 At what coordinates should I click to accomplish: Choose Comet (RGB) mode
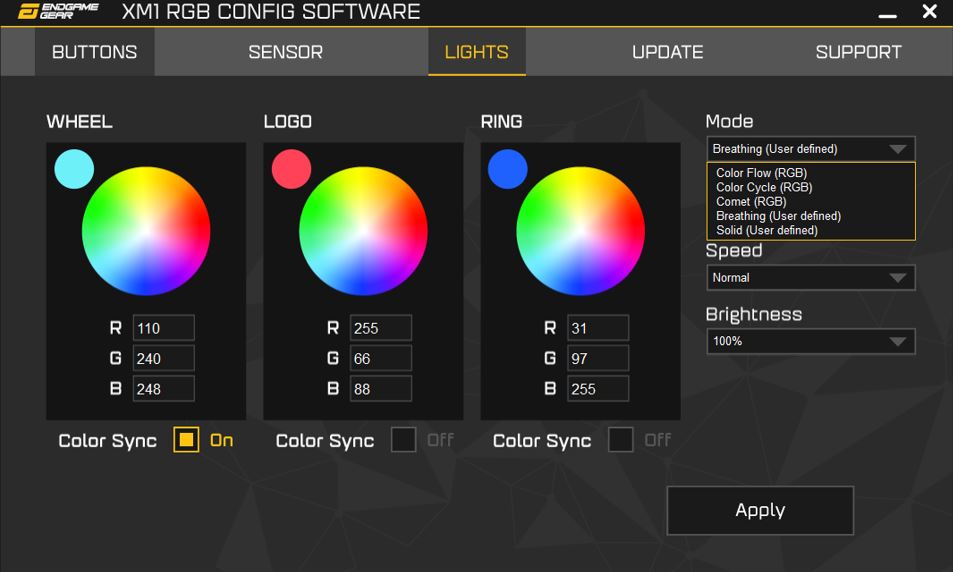coord(751,201)
